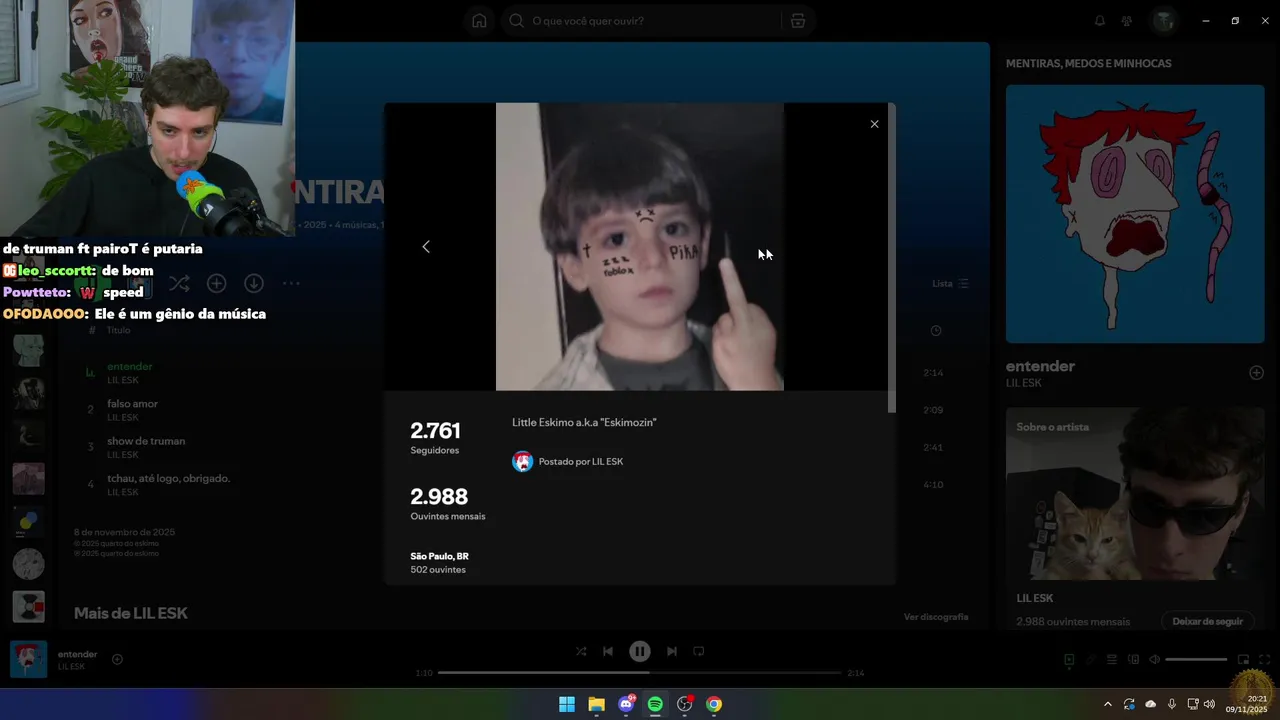1280x720 pixels.
Task: Seek on the song progress bar
Action: pyautogui.click(x=640, y=673)
